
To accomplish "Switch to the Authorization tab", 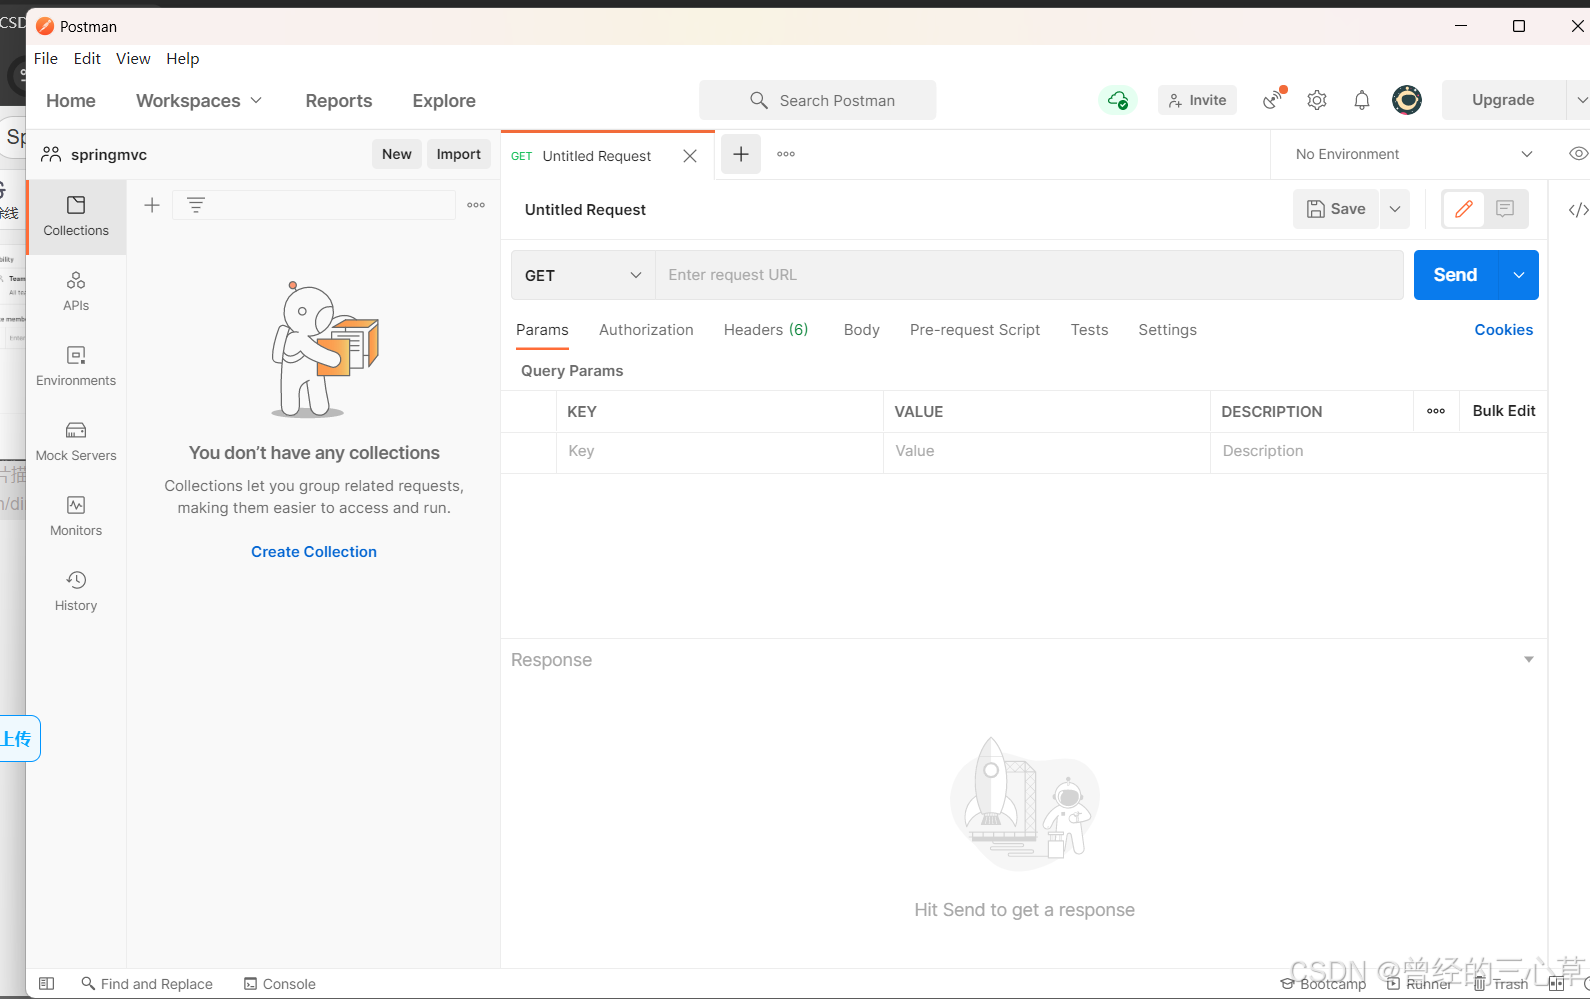I will [x=646, y=330].
